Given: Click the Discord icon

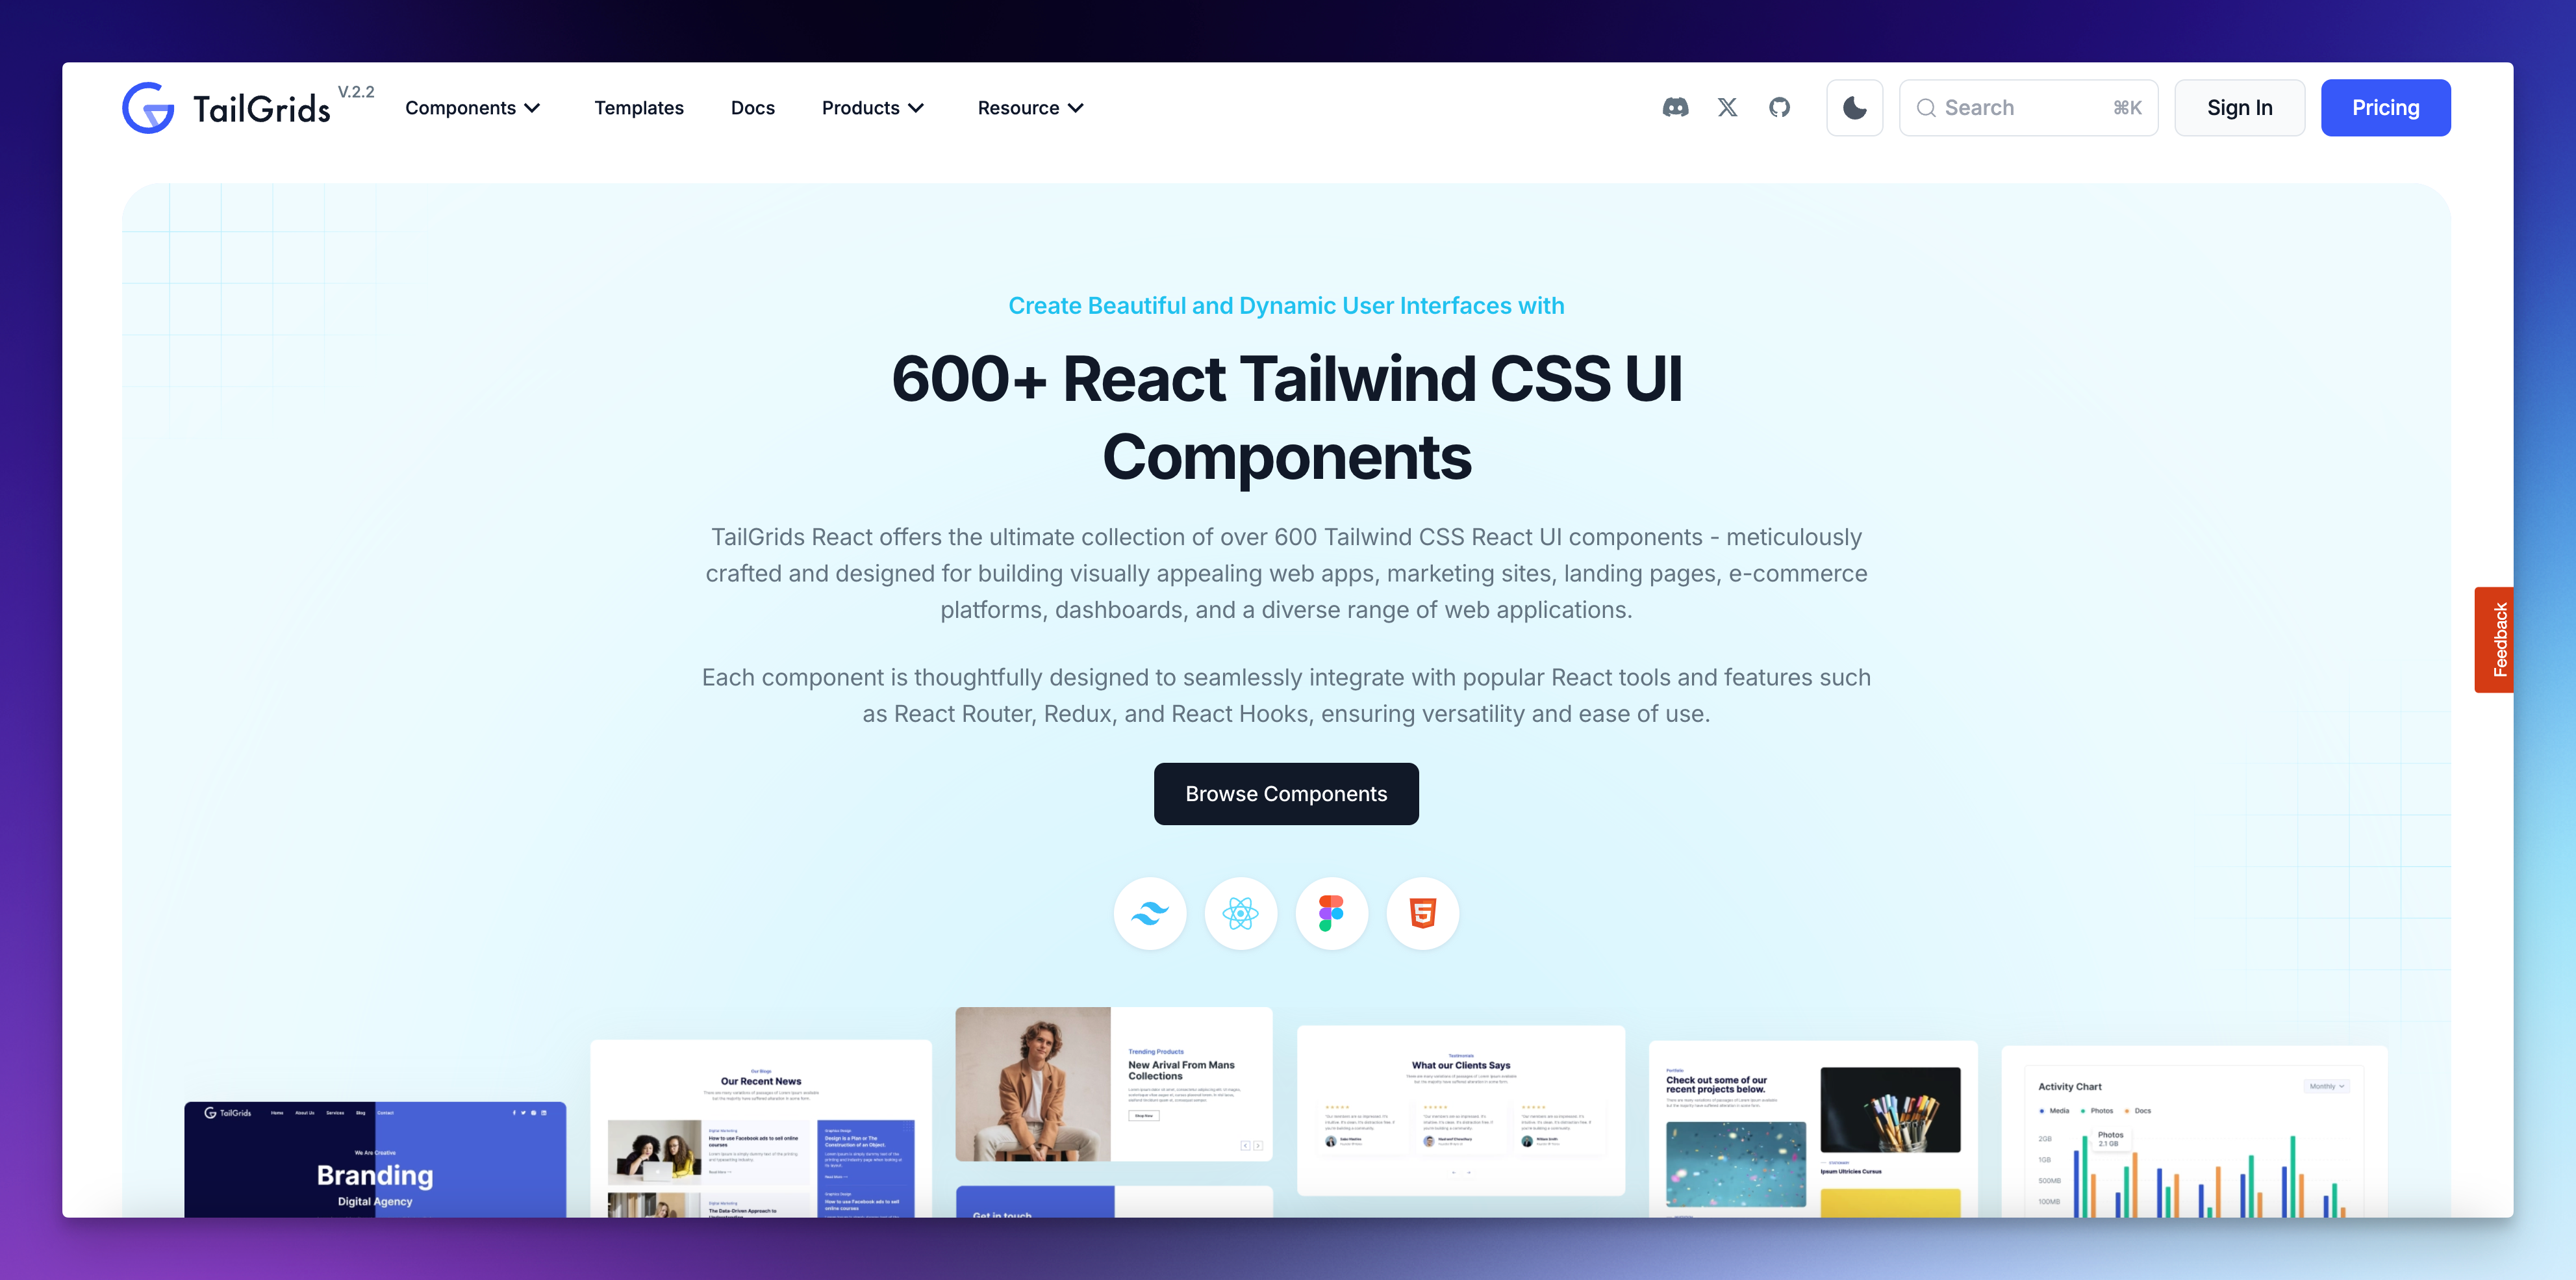Looking at the screenshot, I should (x=1674, y=107).
